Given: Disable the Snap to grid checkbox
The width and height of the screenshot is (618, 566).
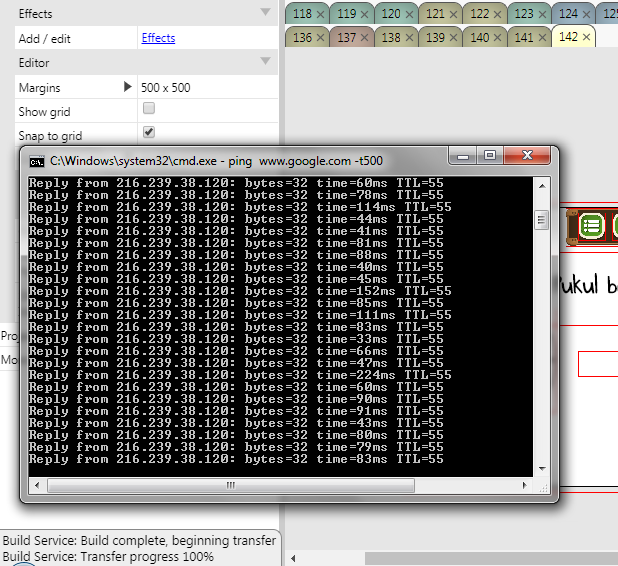Looking at the screenshot, I should 149,132.
